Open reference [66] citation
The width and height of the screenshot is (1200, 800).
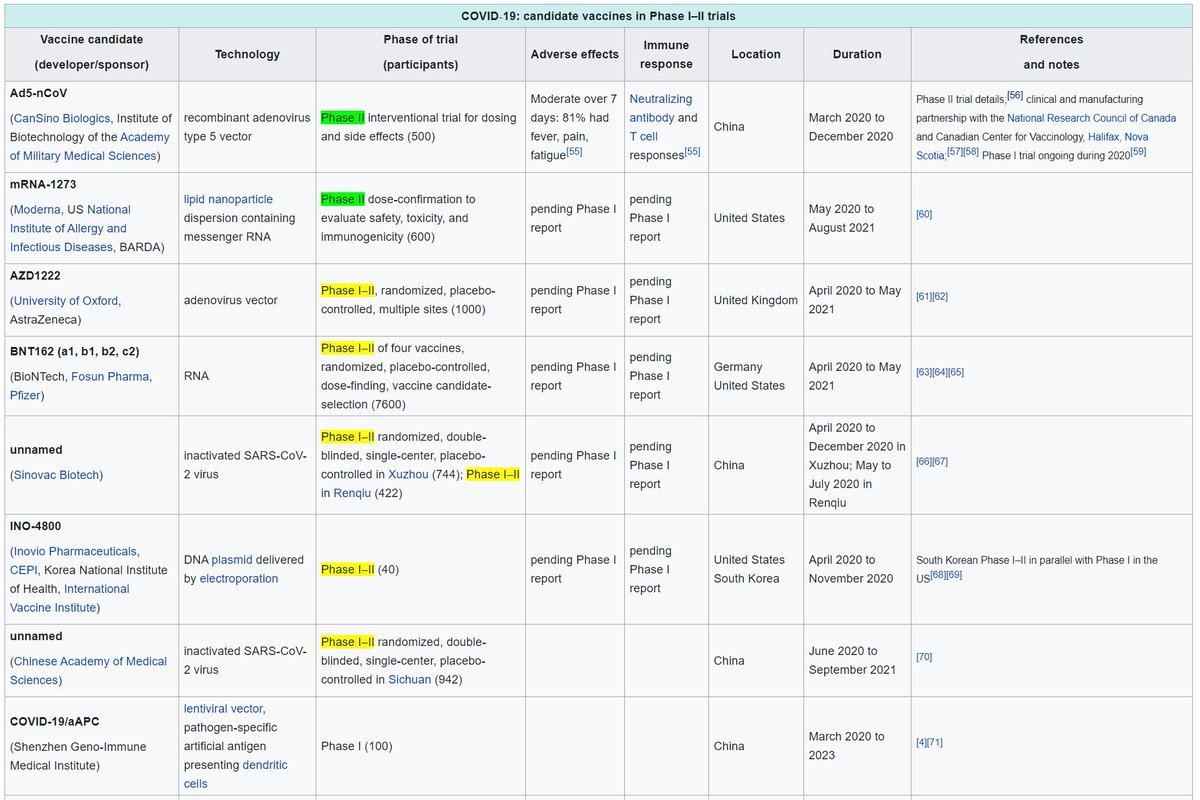tap(924, 461)
